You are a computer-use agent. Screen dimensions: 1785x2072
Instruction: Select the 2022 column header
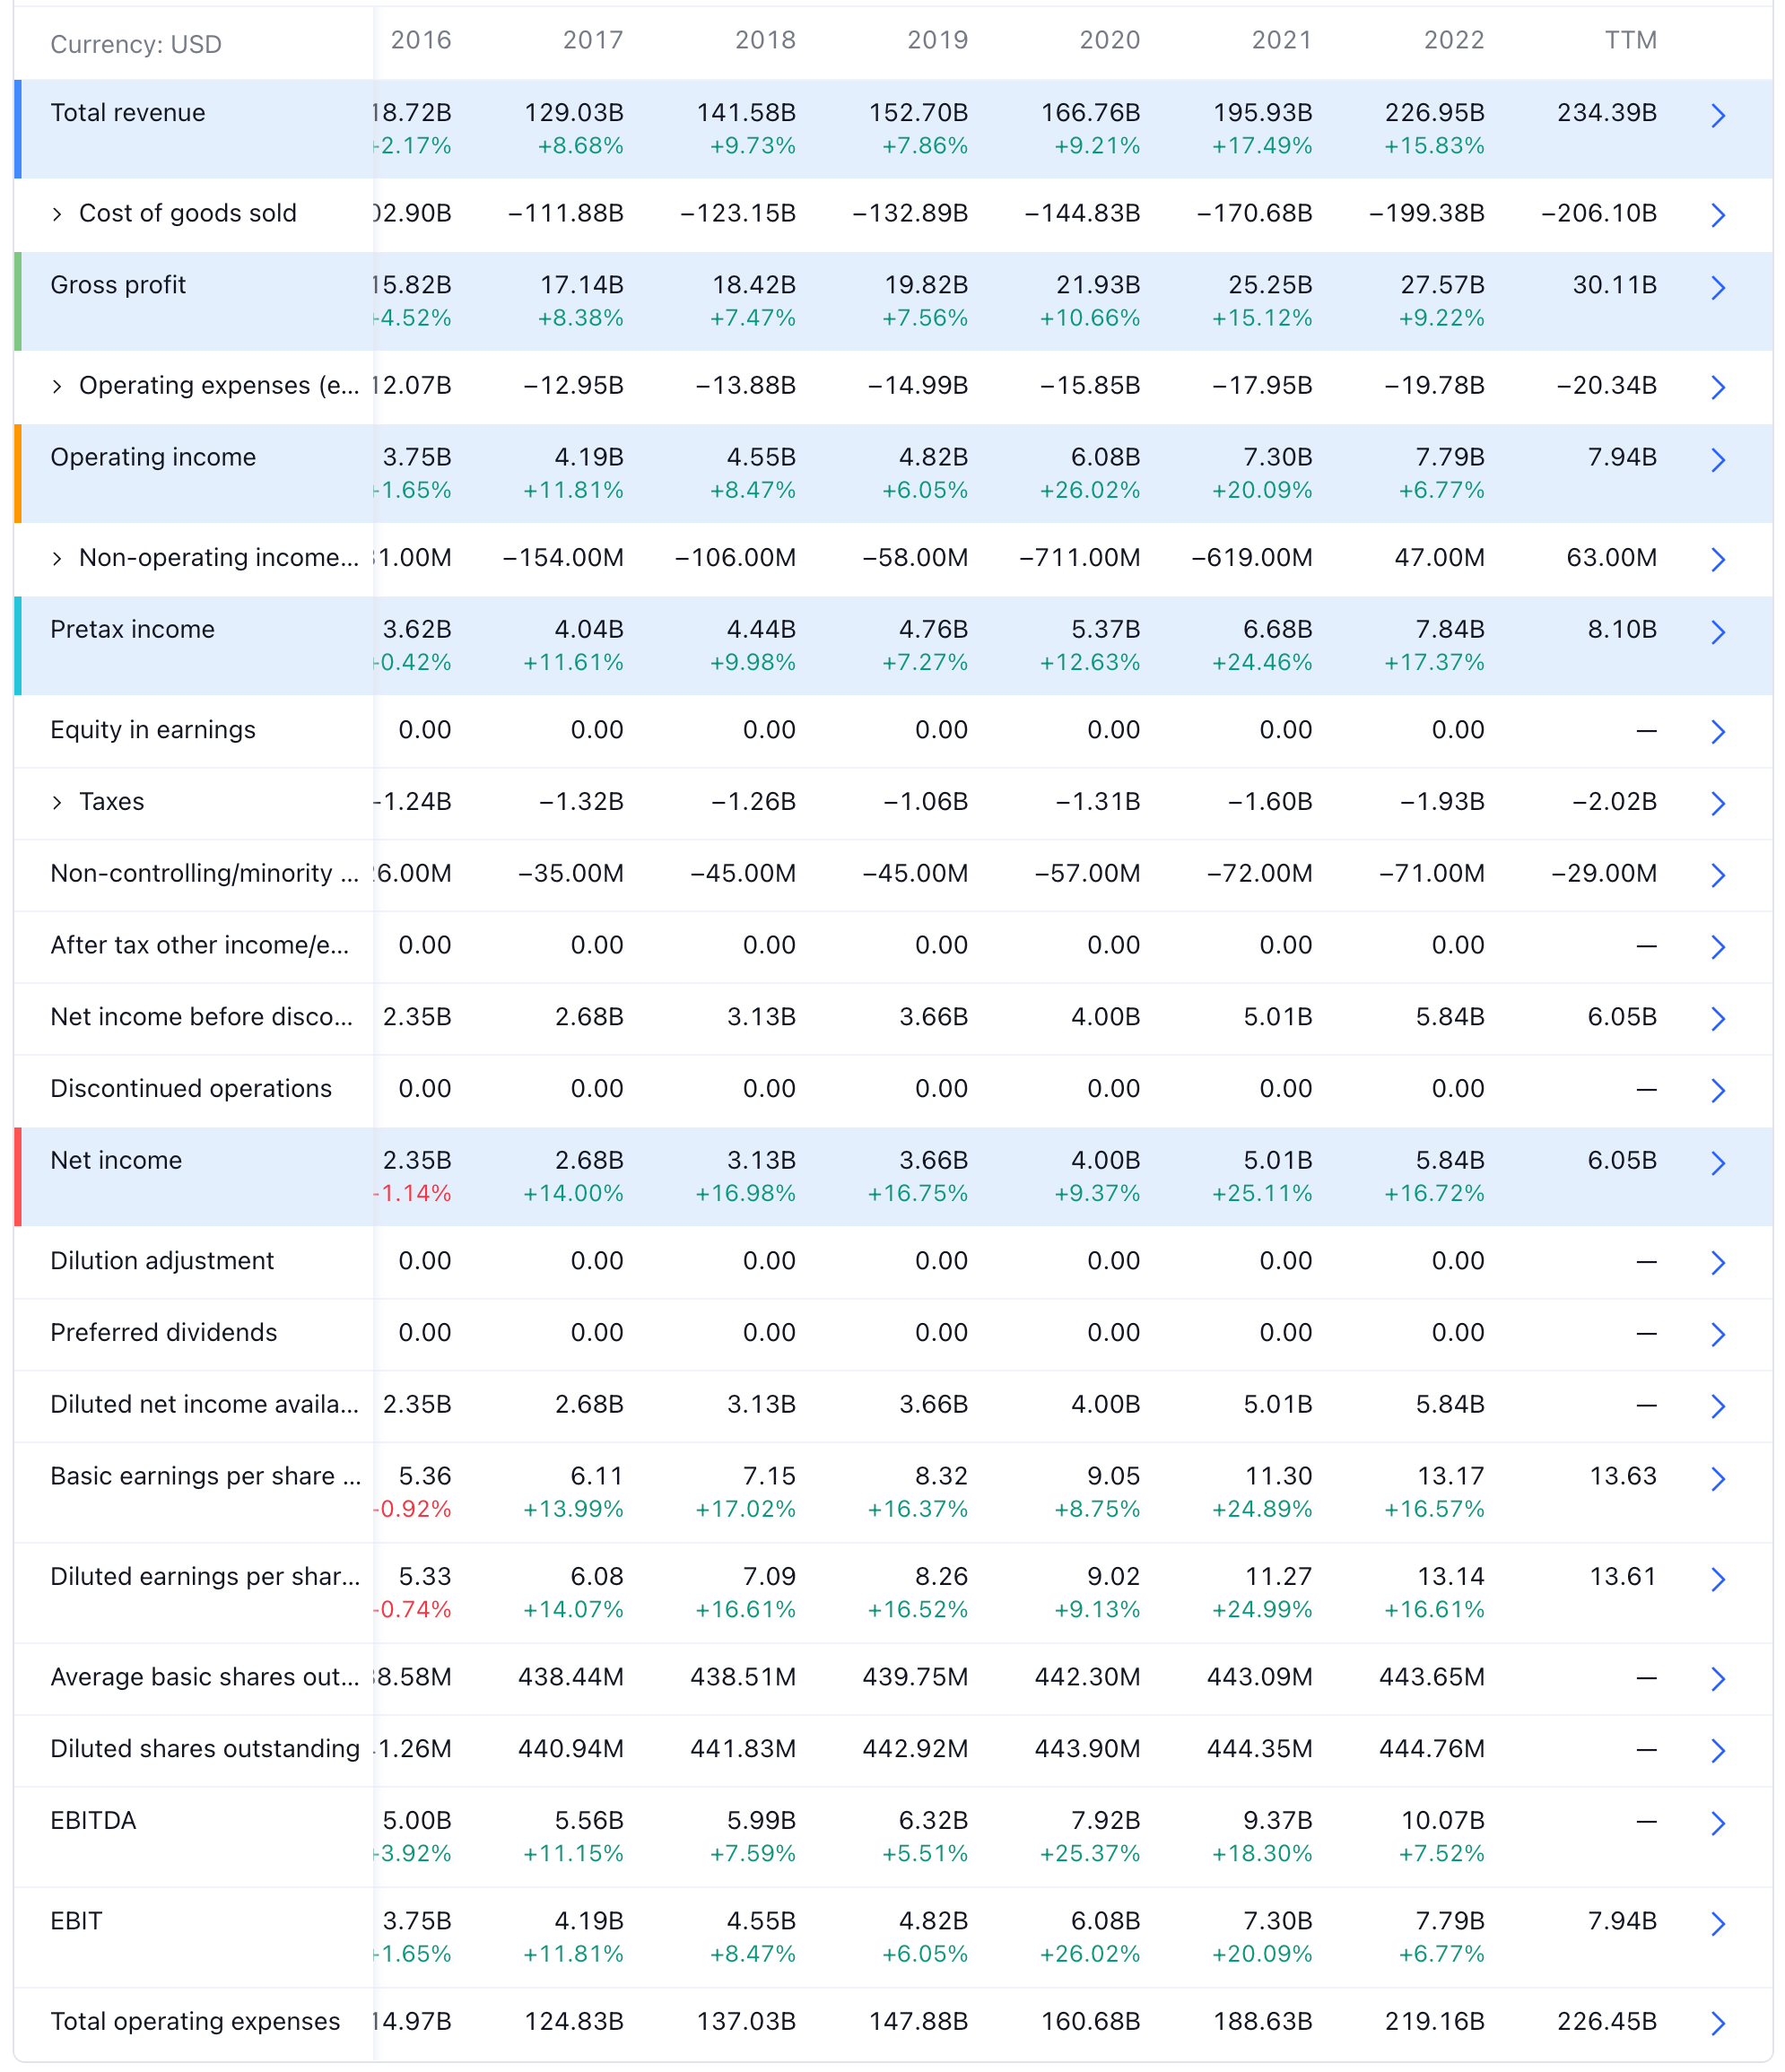[x=1453, y=40]
